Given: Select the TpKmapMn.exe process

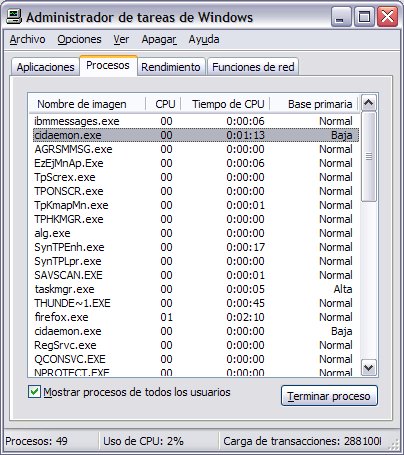Looking at the screenshot, I should [x=196, y=205].
